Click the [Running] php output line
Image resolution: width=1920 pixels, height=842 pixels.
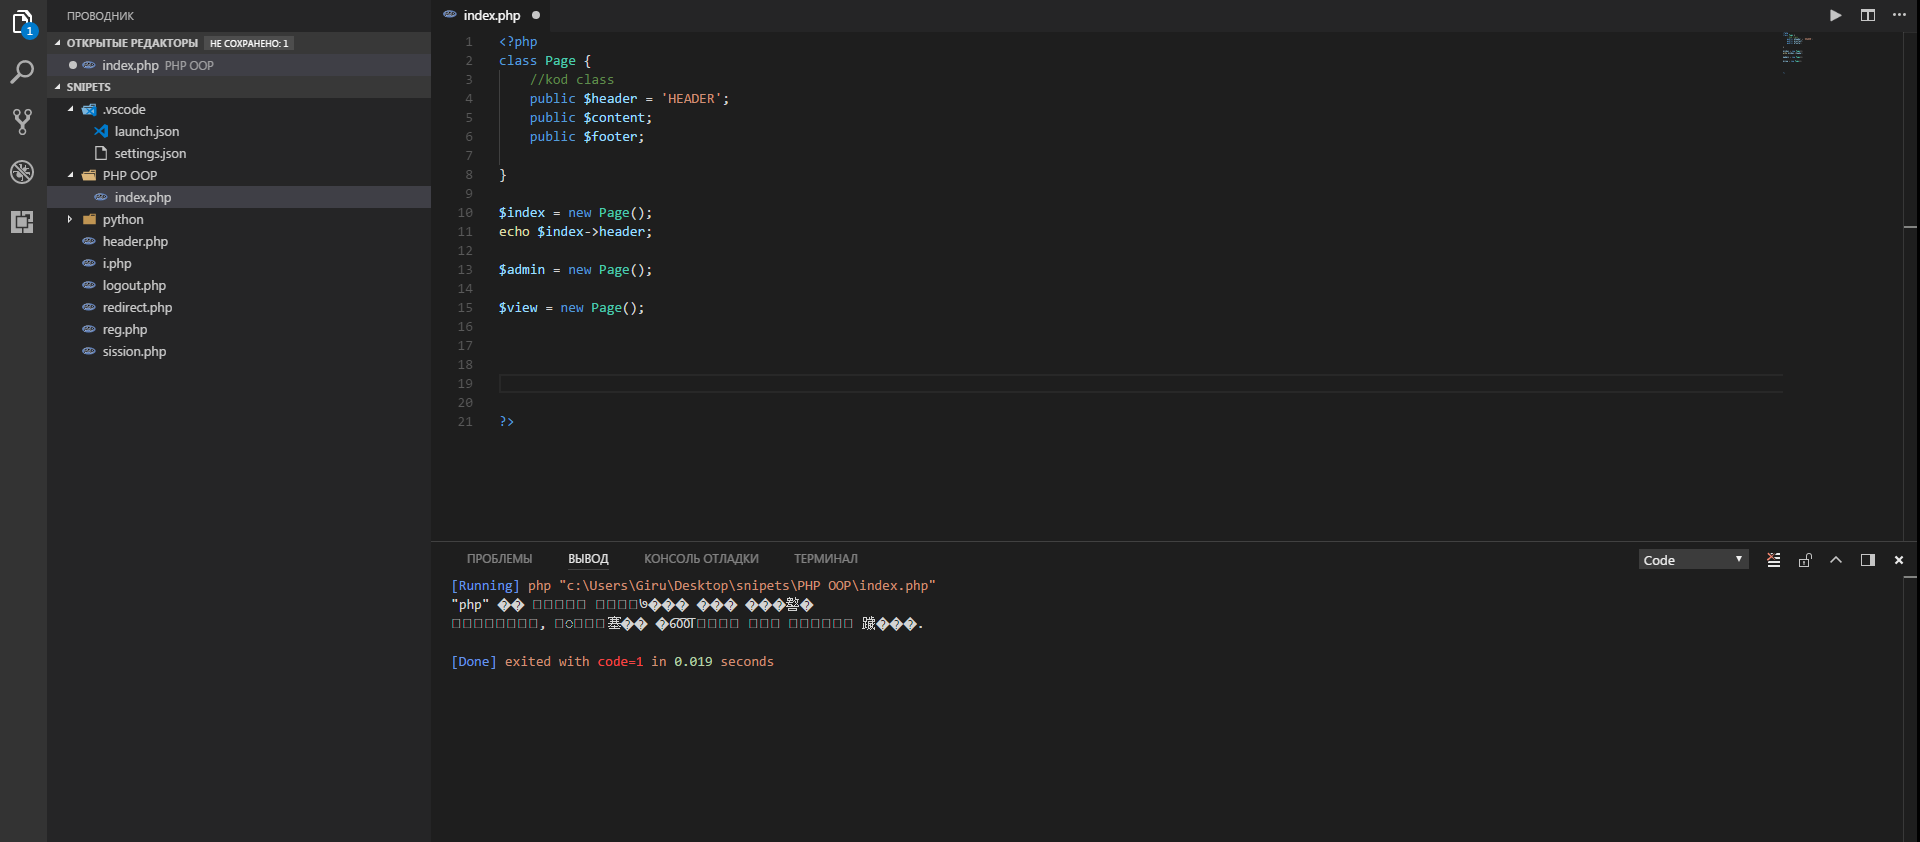click(693, 586)
